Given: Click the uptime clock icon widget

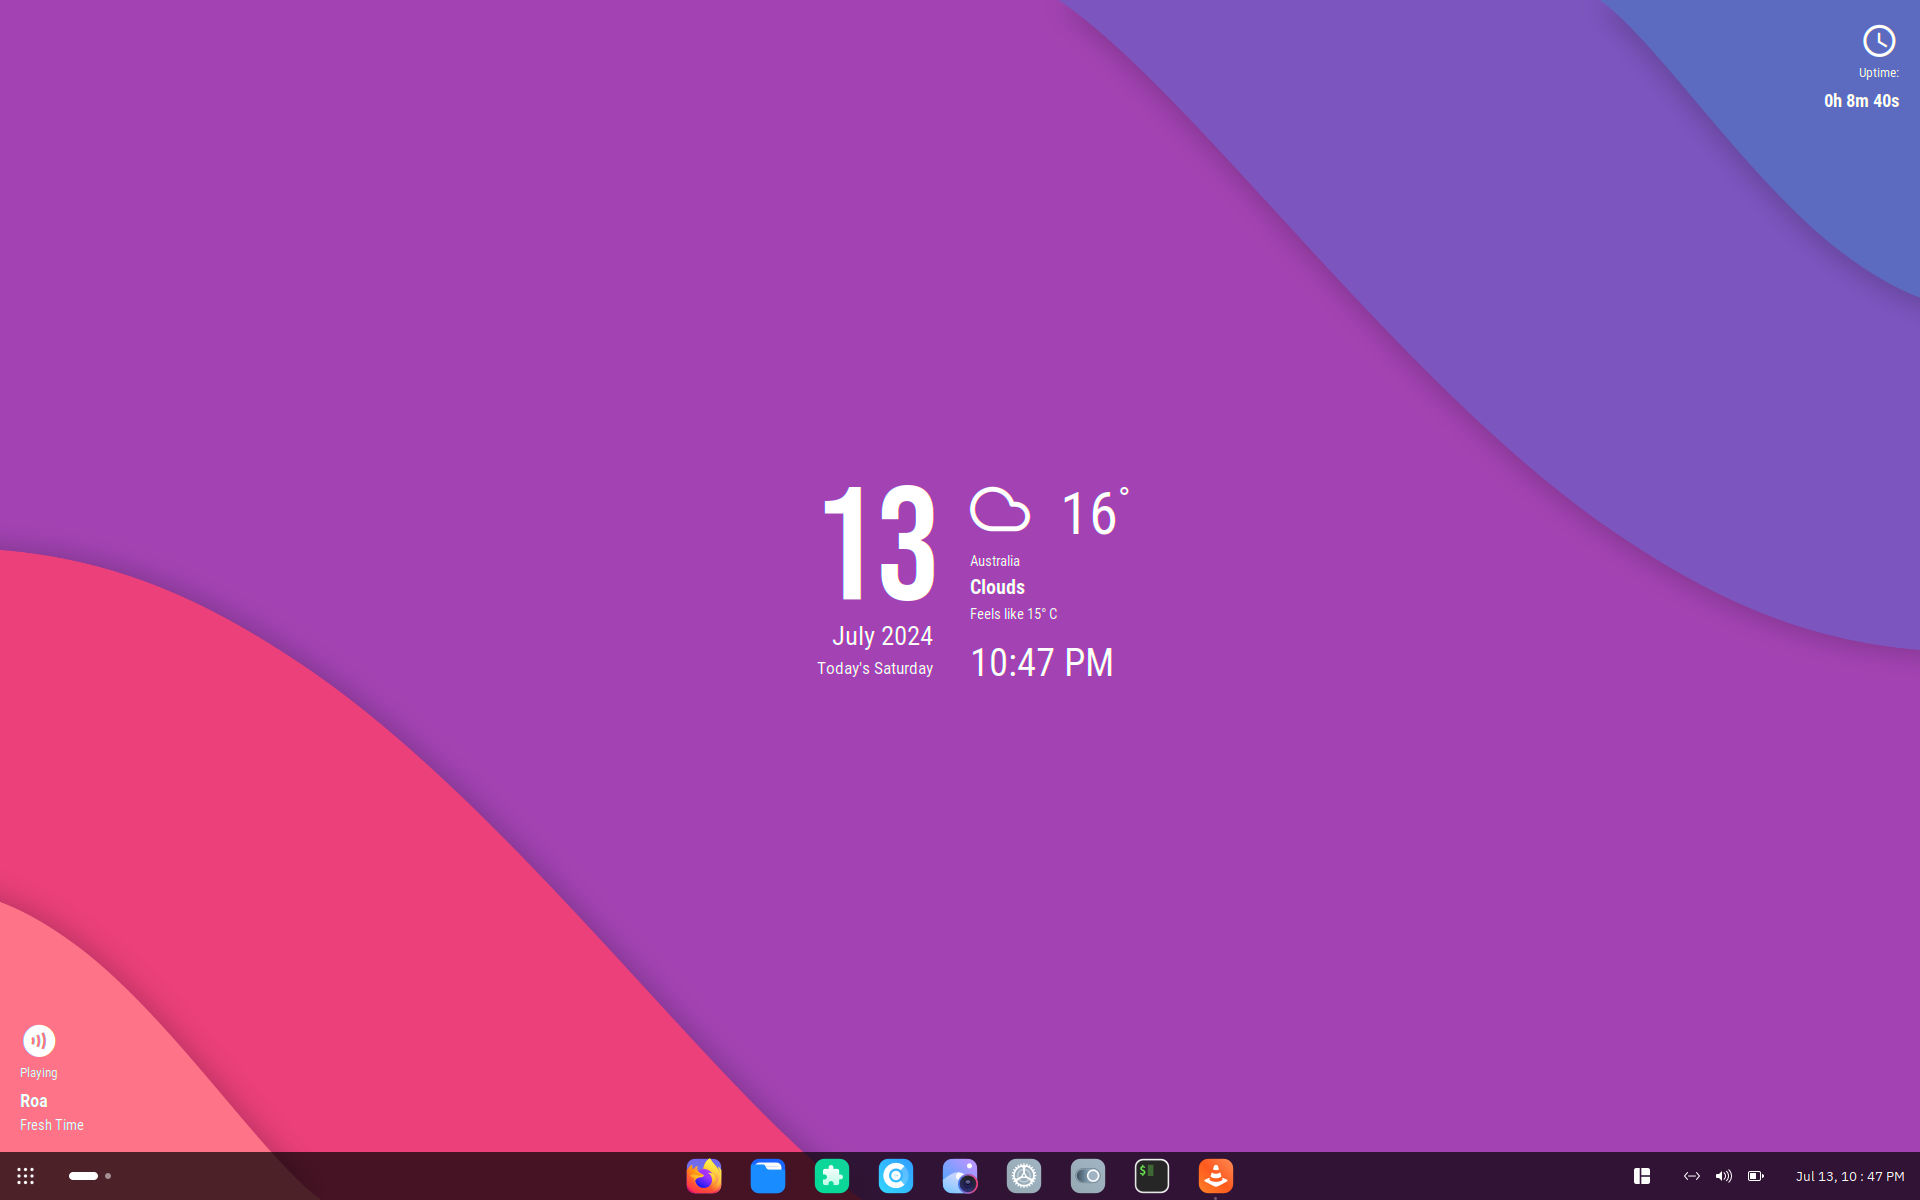Looking at the screenshot, I should click(1879, 41).
